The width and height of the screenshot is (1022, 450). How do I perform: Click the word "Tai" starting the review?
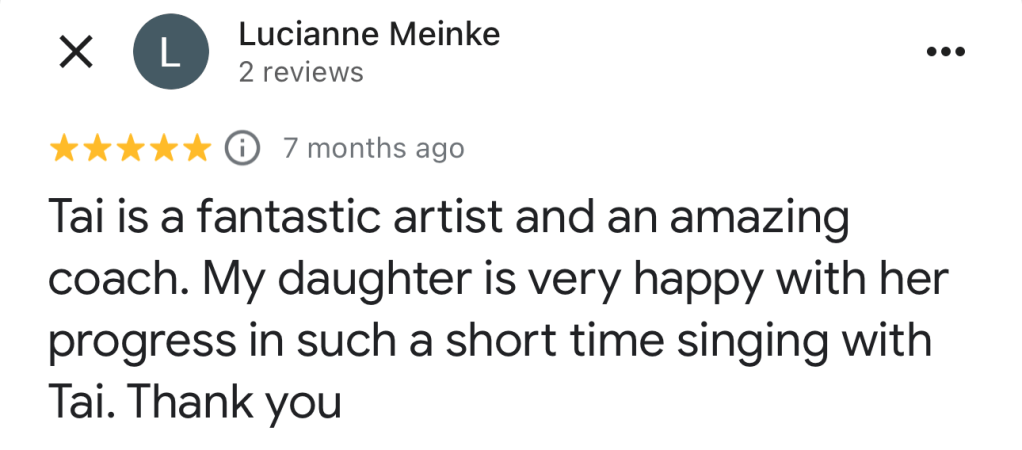(77, 217)
